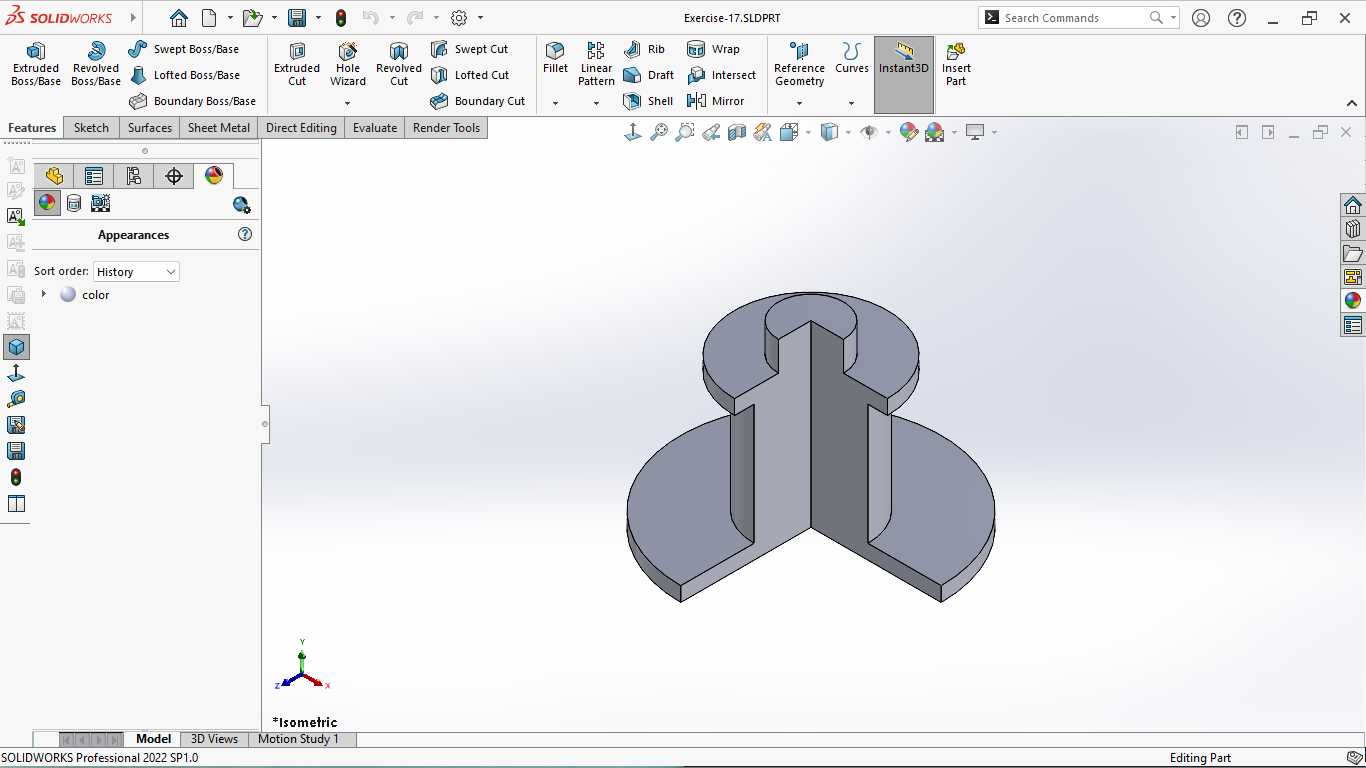Open SOLIDWORKS Resources home icon
1366x768 pixels.
[1353, 205]
